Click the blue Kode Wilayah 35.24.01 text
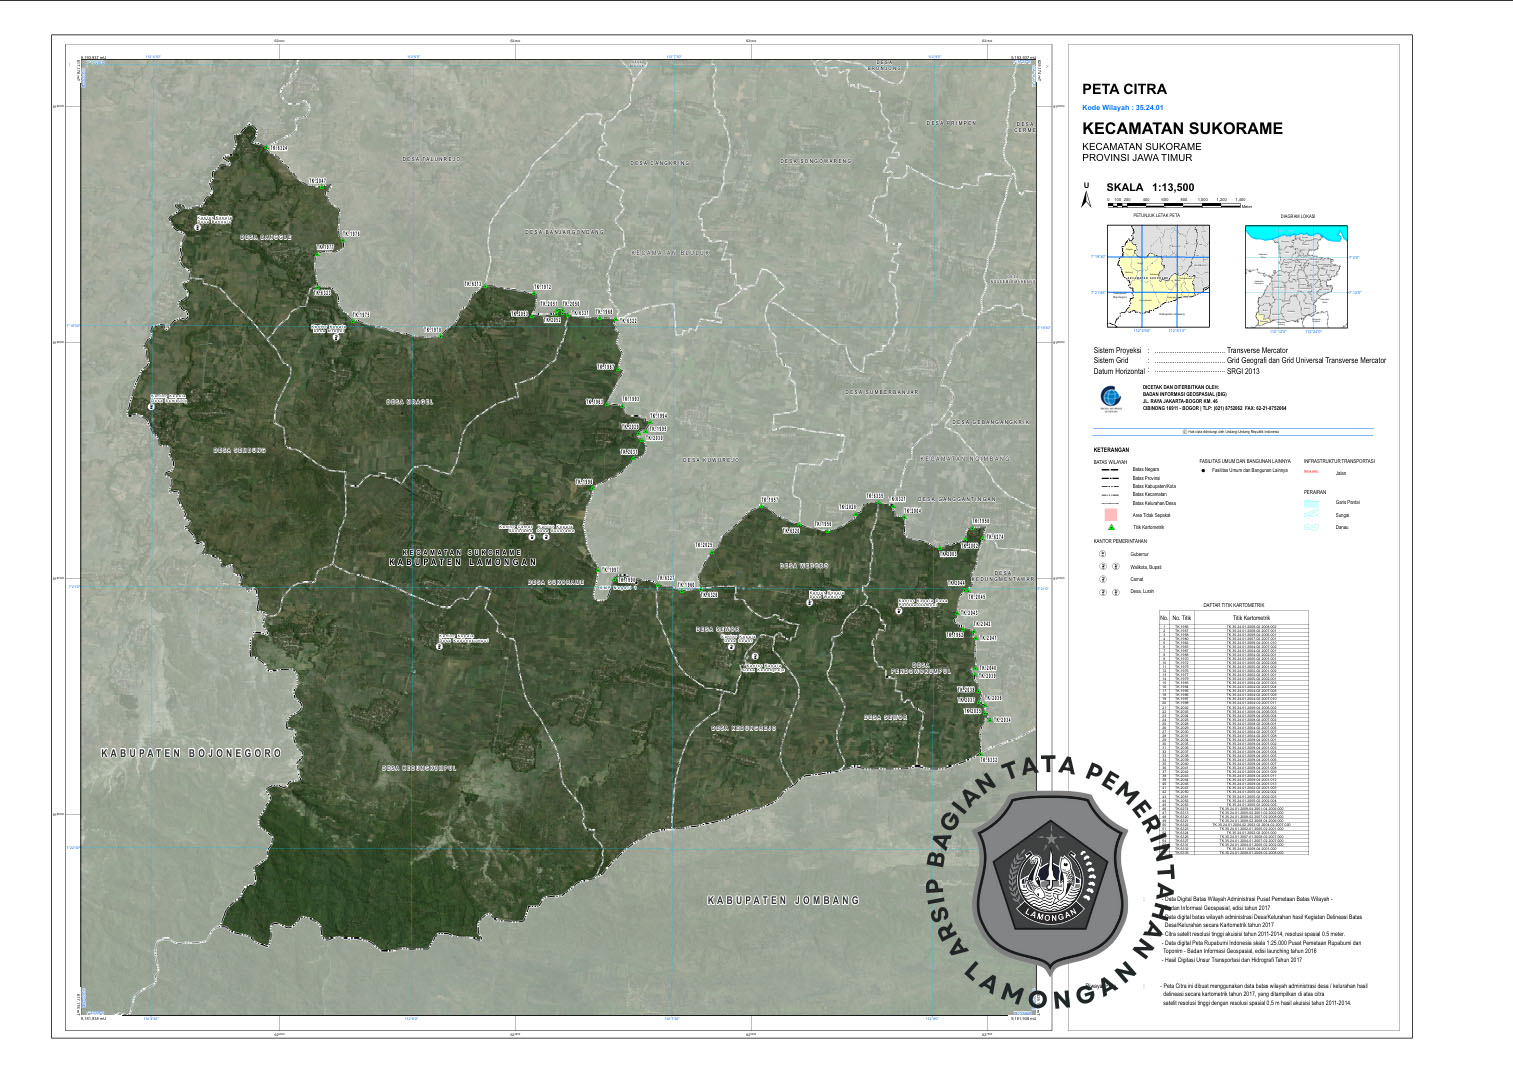This screenshot has width=1513, height=1071. [x=1122, y=107]
